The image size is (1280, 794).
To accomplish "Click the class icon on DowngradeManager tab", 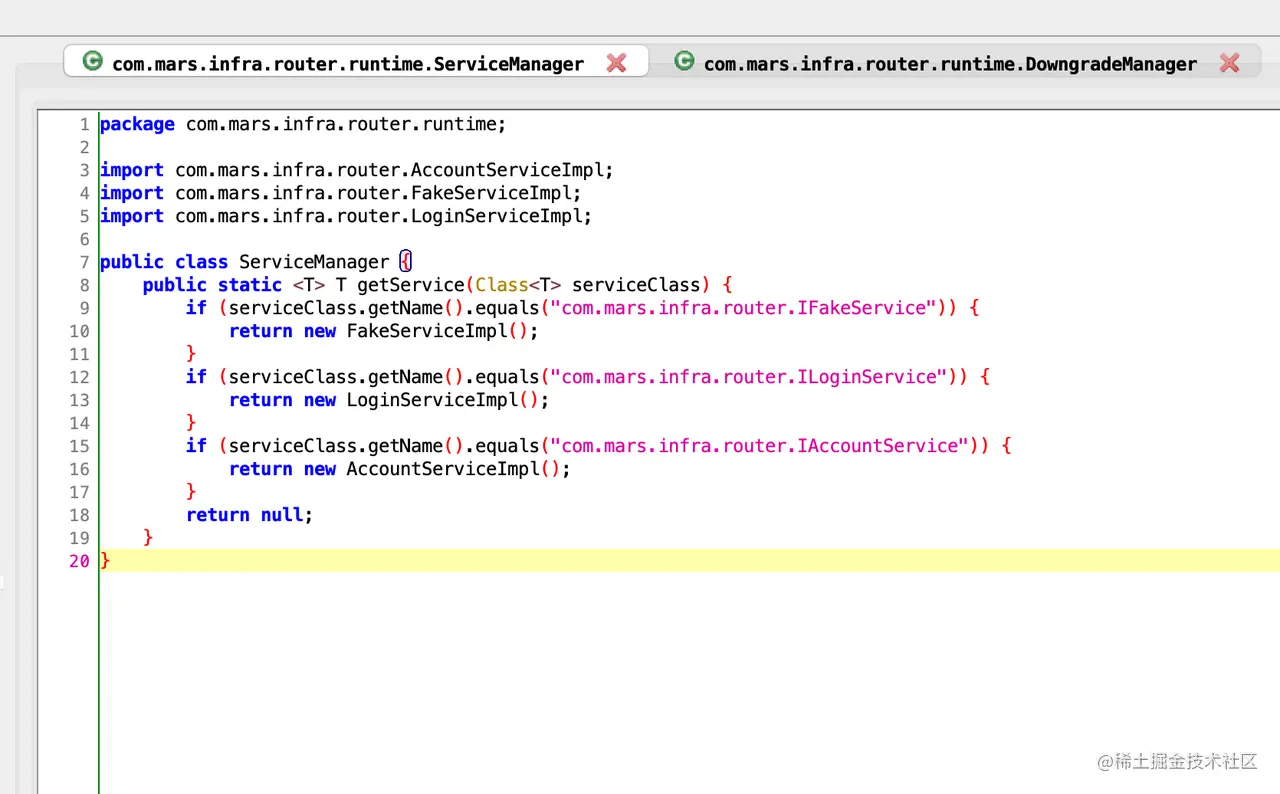I will click(x=684, y=61).
